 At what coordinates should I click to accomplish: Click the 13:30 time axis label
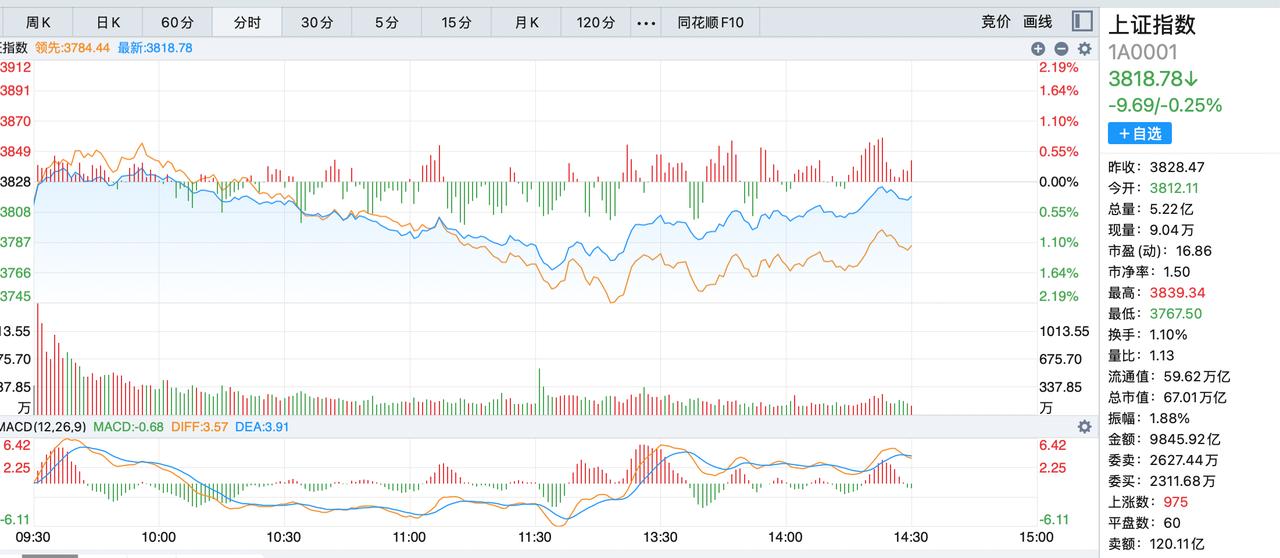660,537
